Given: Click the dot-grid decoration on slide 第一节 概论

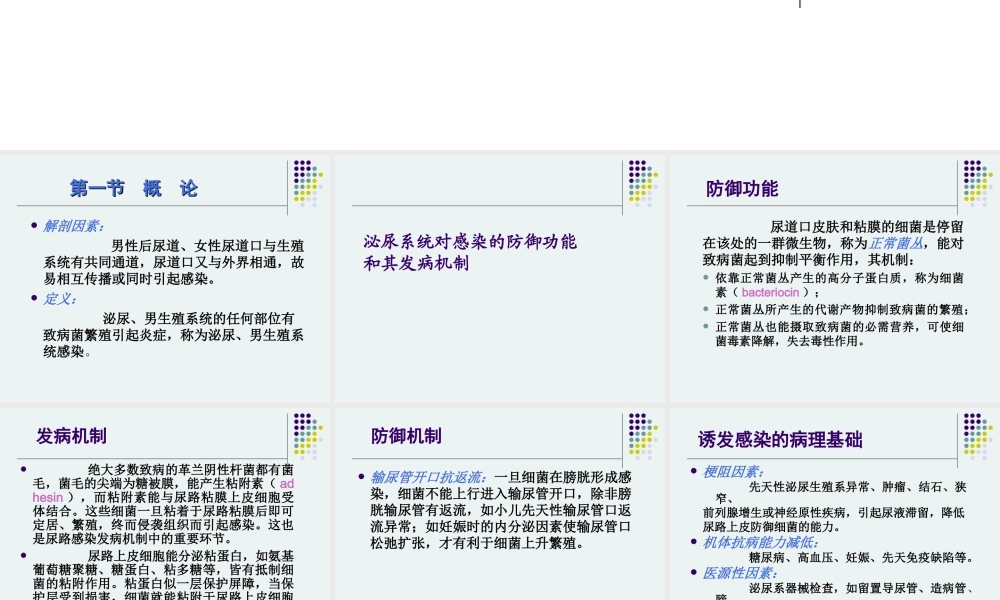Looking at the screenshot, I should click(305, 184).
